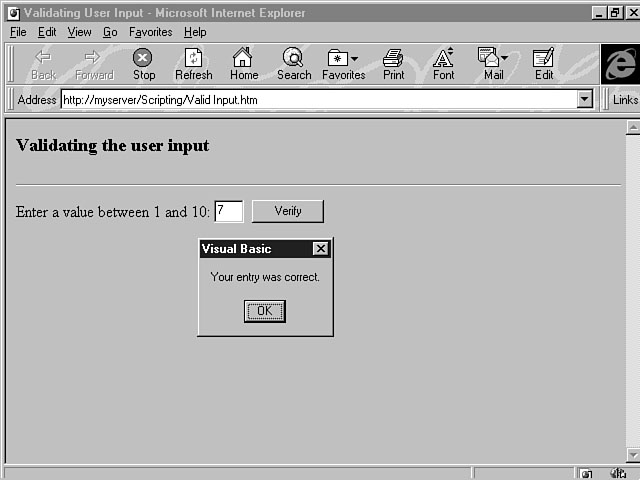Close the Visual Basic message box

click(320, 249)
